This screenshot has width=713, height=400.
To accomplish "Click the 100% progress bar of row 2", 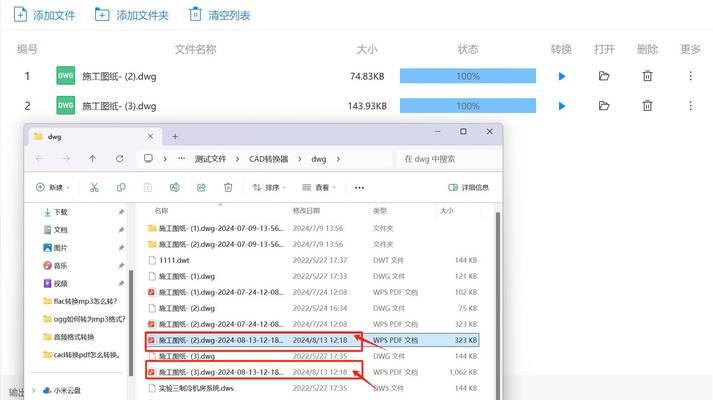I will coord(468,106).
